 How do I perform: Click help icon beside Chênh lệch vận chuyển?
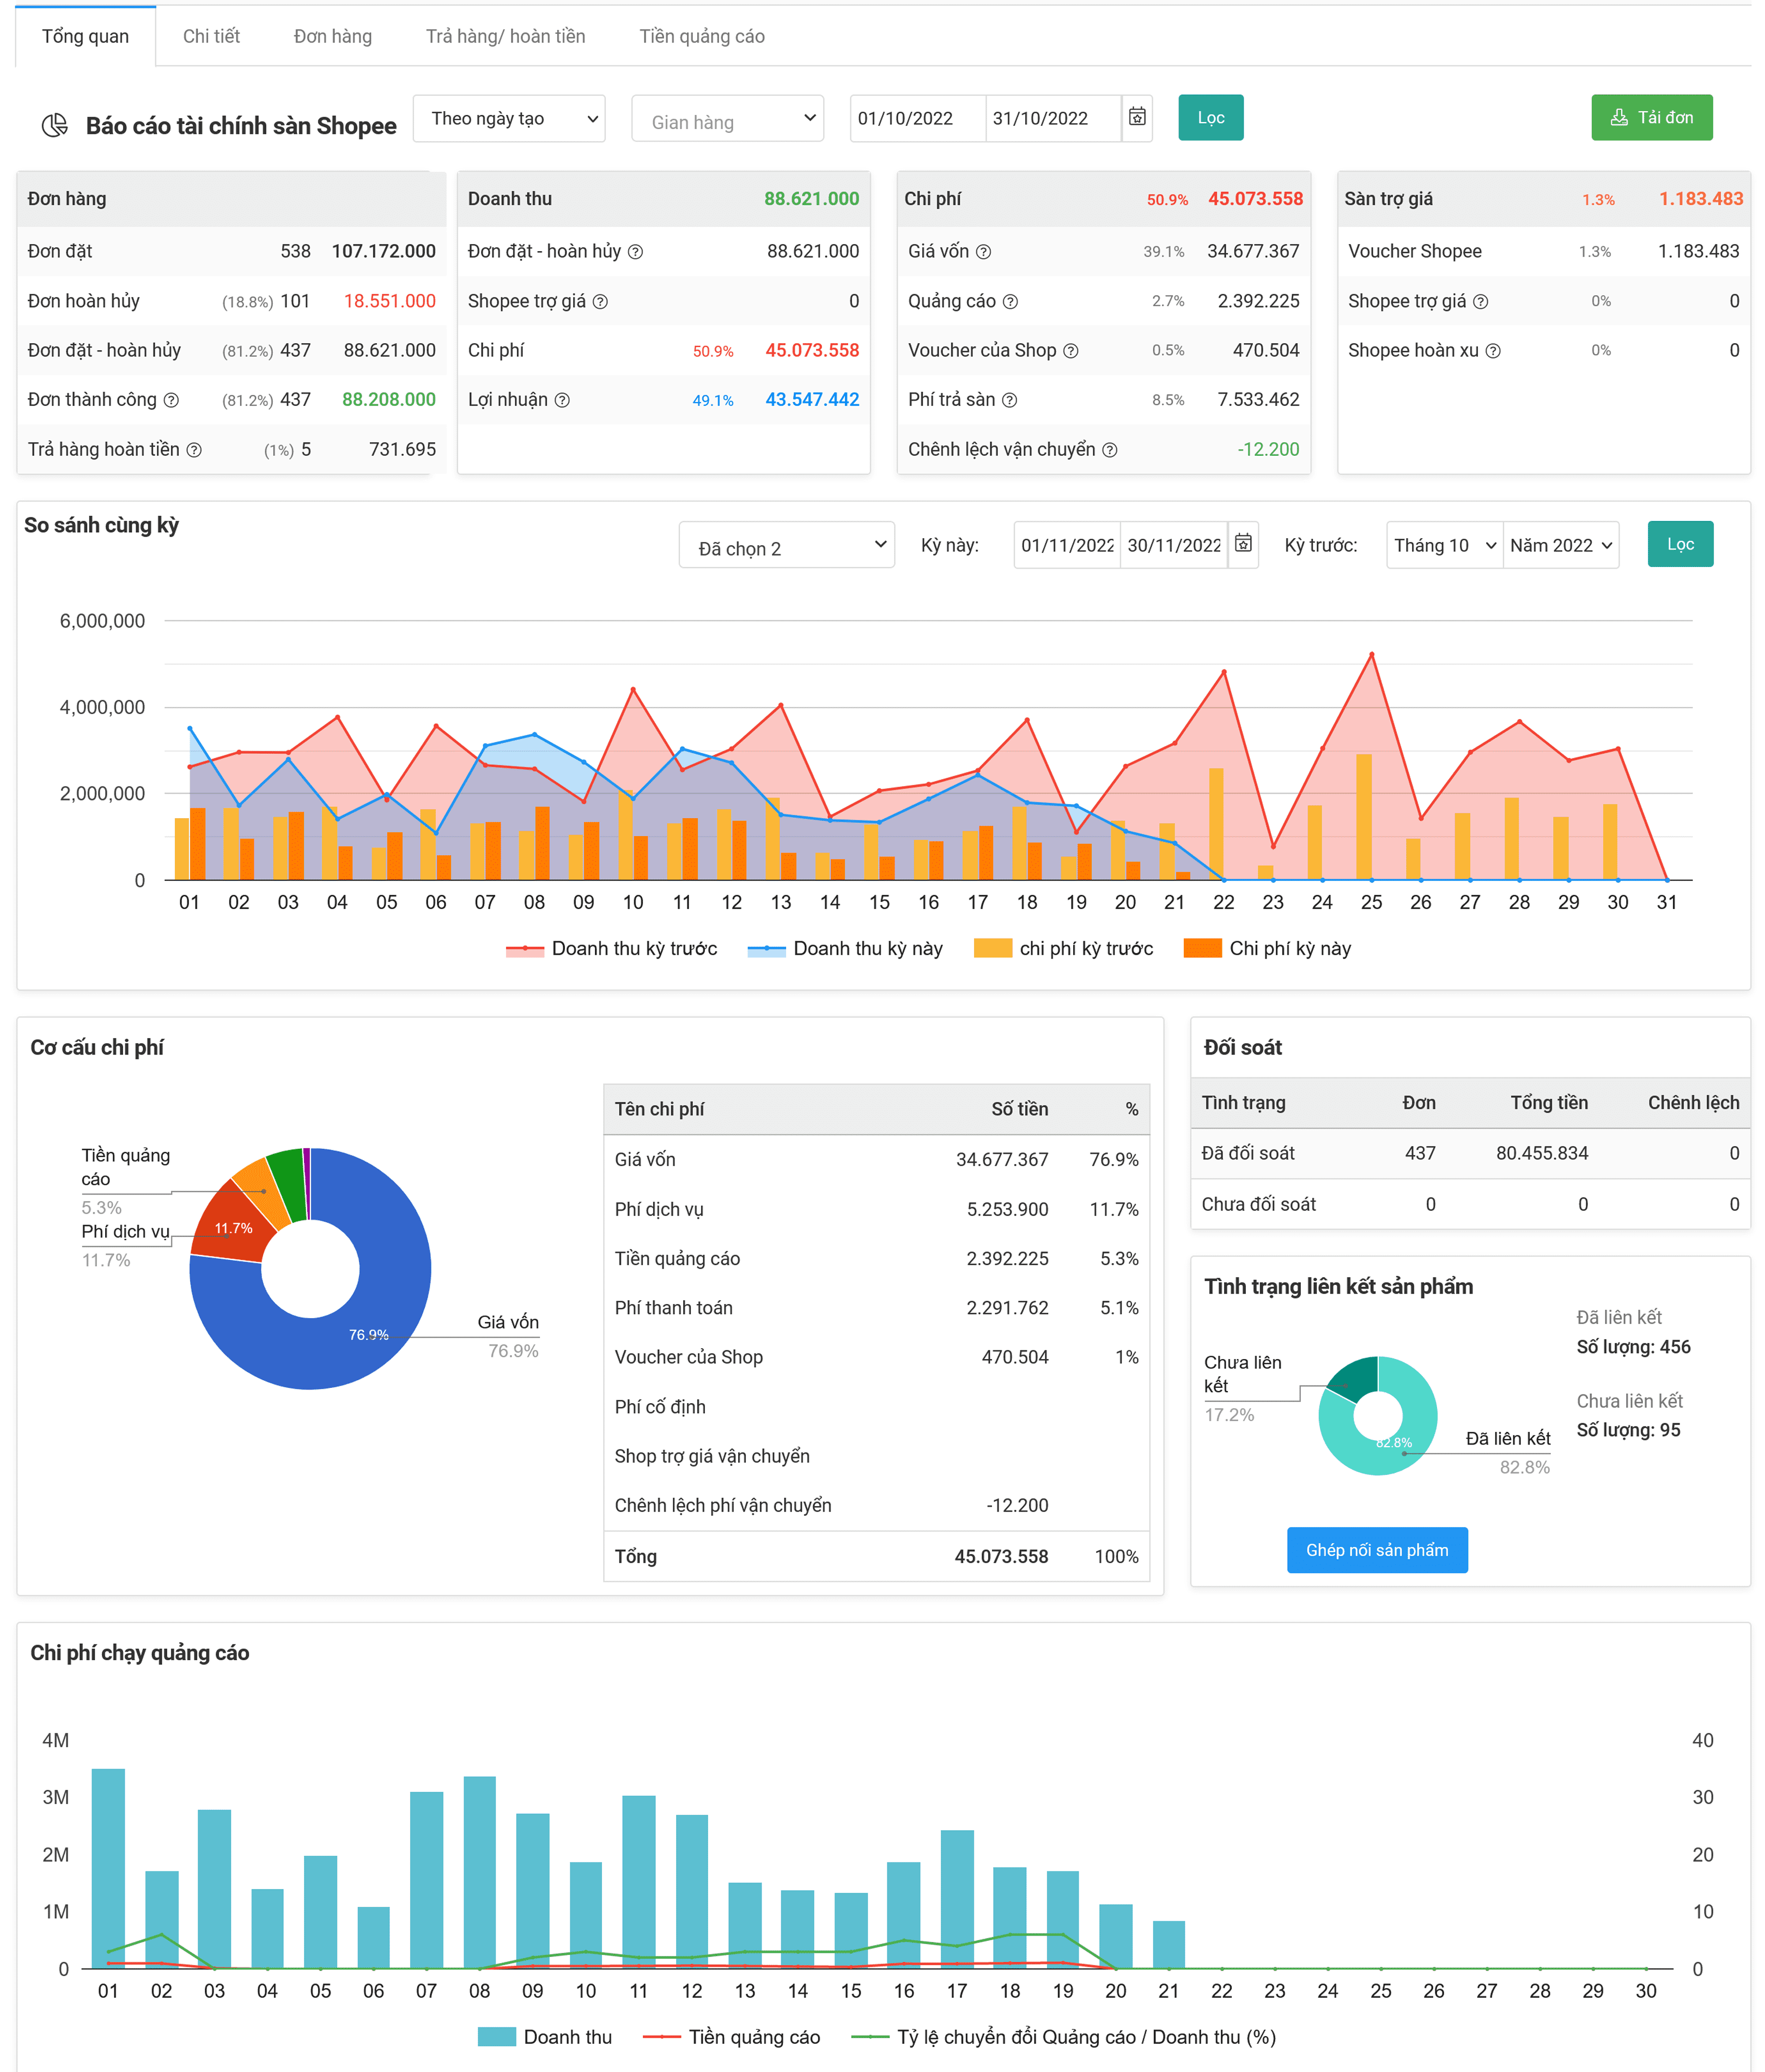click(1109, 450)
